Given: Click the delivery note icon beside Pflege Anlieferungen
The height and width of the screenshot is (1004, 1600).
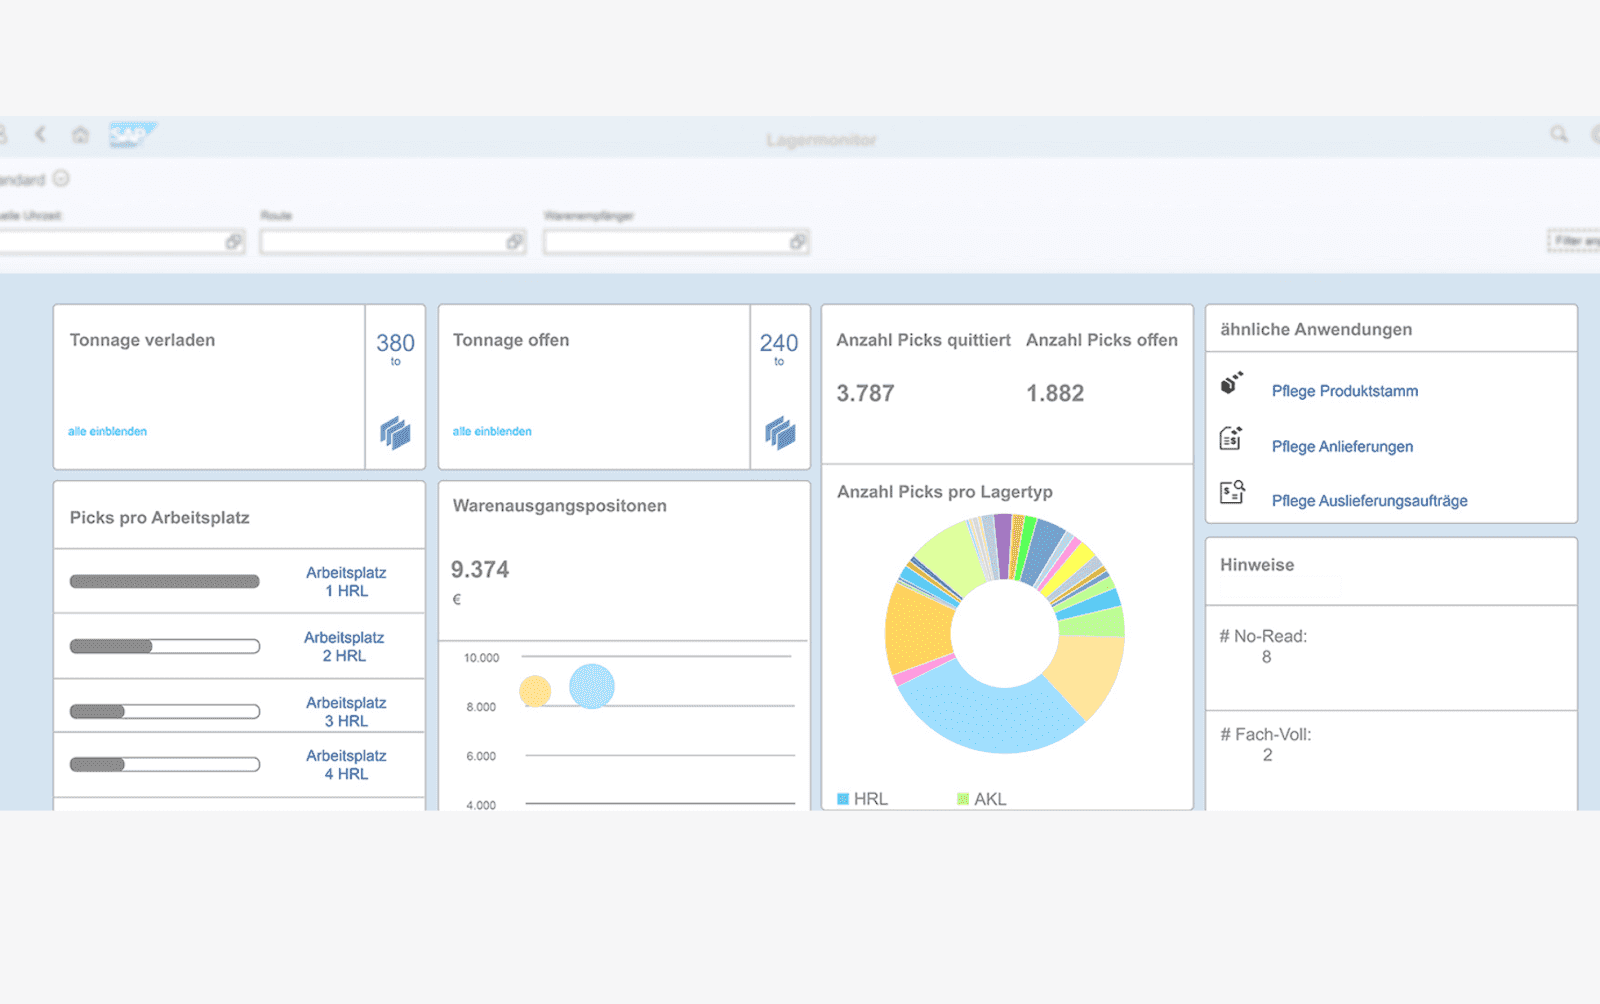Looking at the screenshot, I should click(x=1232, y=440).
